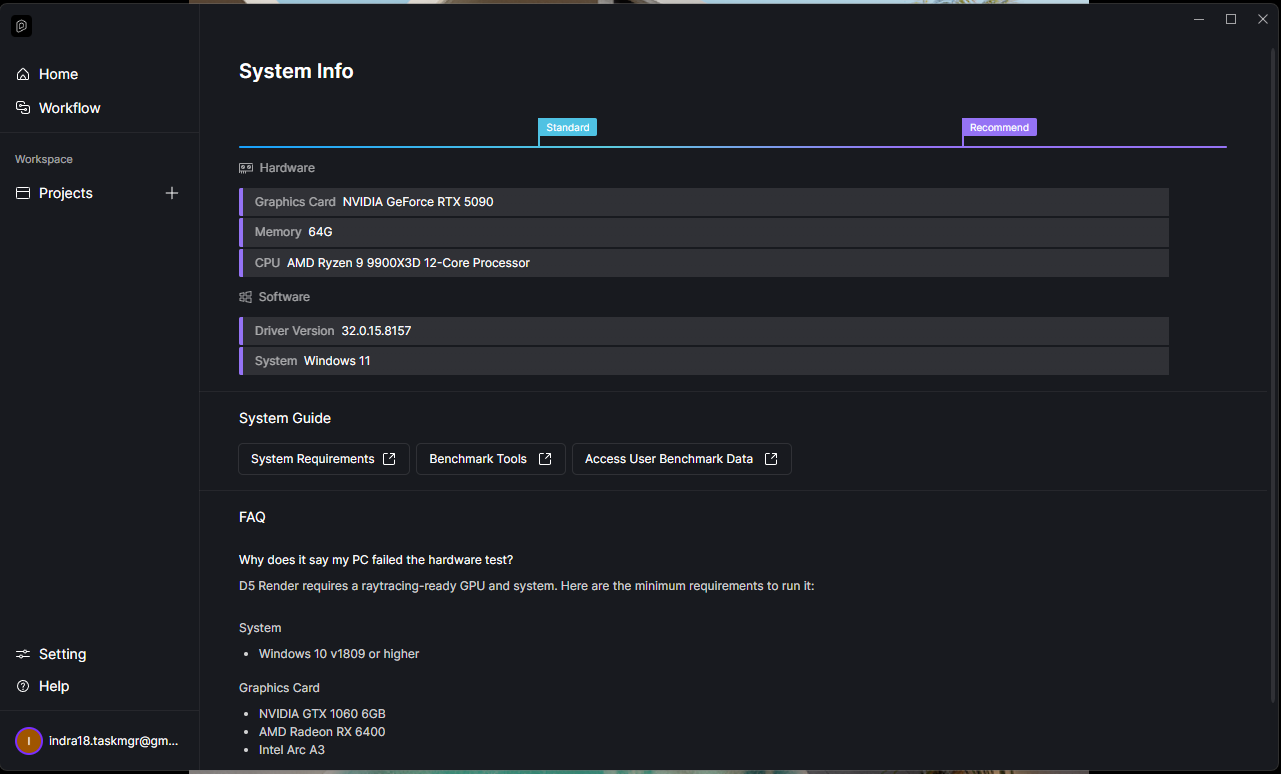Open the Help menu

click(x=54, y=686)
